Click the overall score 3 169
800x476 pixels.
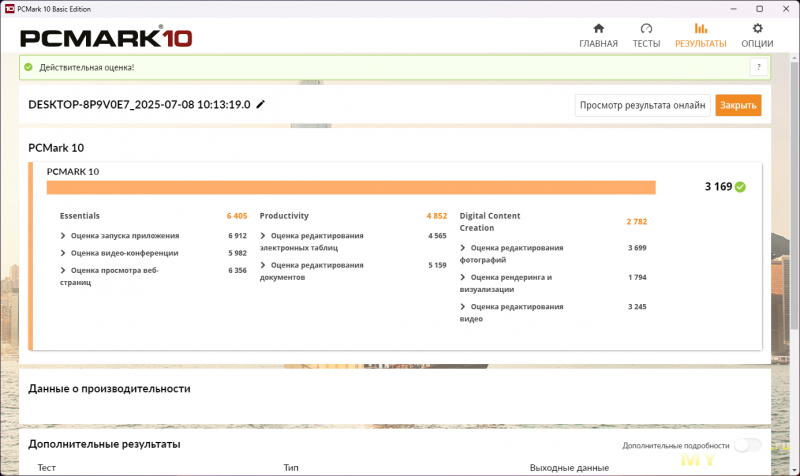tap(718, 187)
